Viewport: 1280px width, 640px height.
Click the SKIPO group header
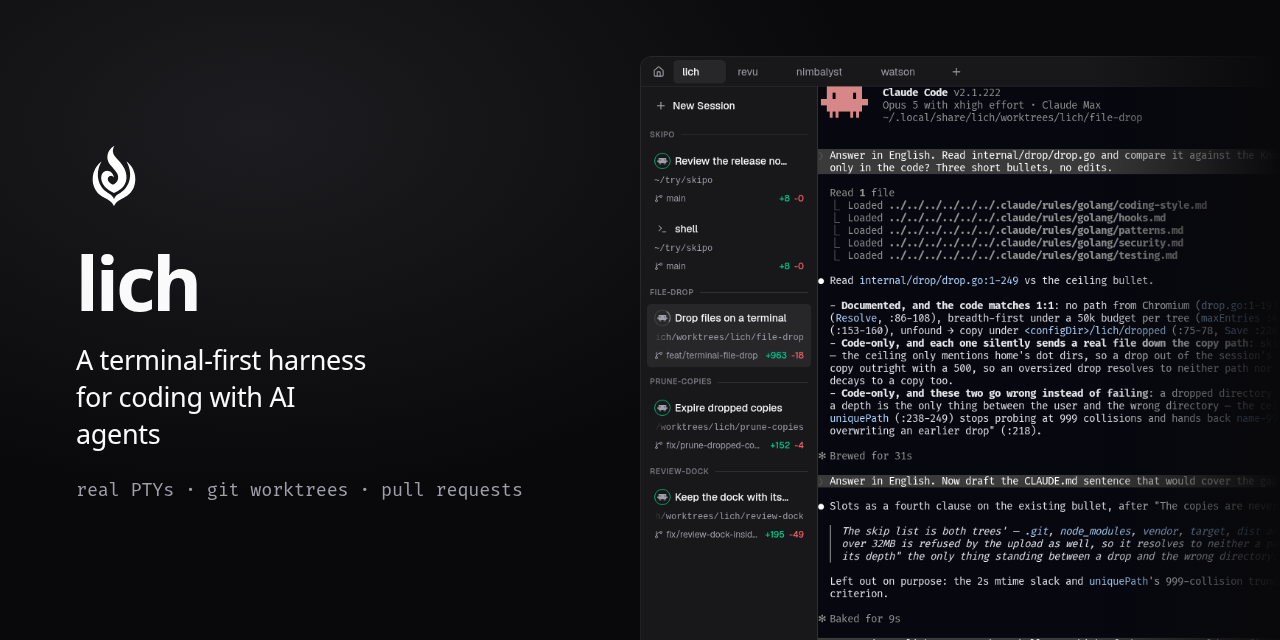point(662,134)
